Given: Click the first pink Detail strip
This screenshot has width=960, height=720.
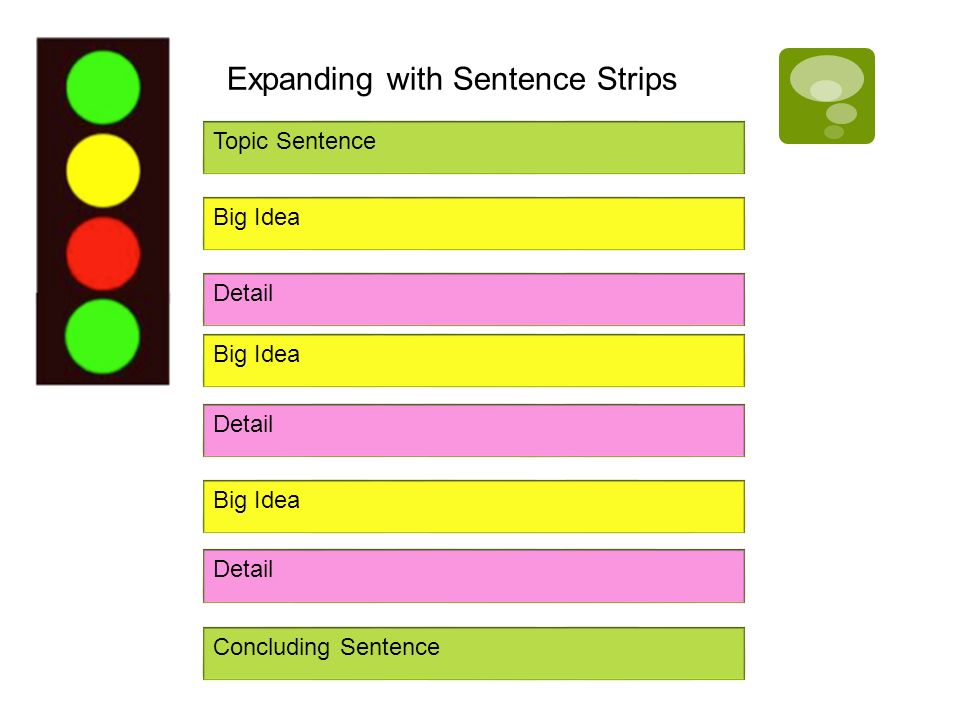Looking at the screenshot, I should [x=474, y=299].
